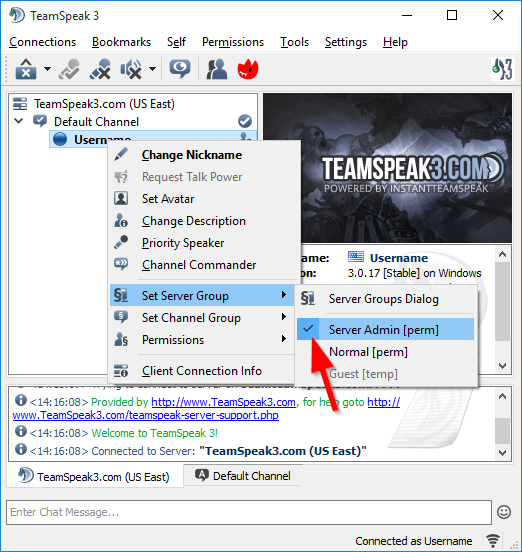
Task: Click the Permissions person icon in context menu
Action: [121, 339]
